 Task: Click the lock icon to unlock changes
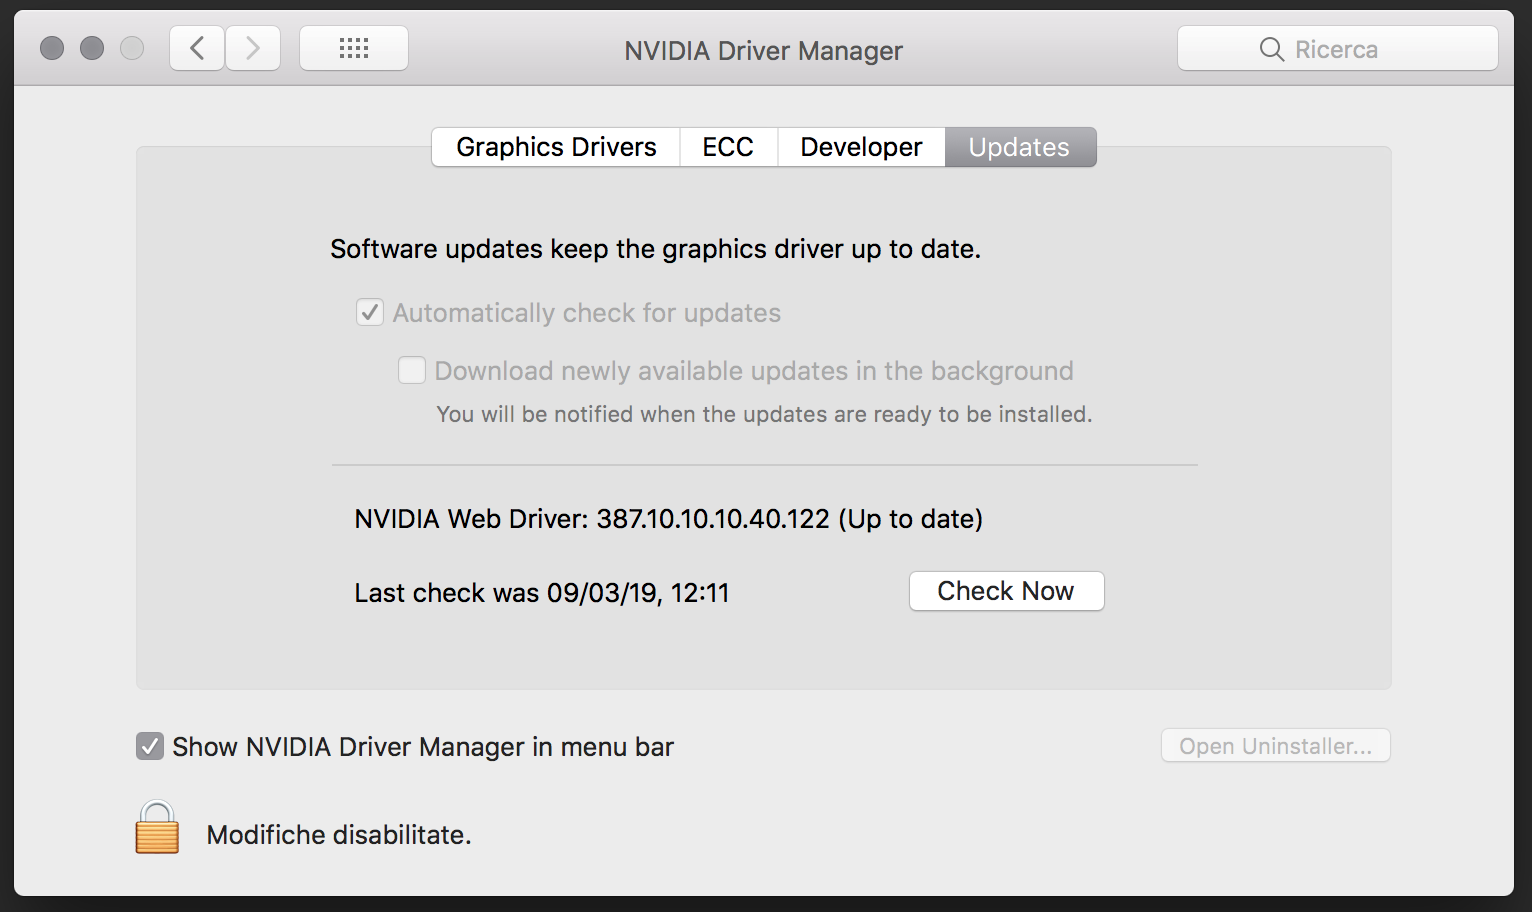point(157,828)
